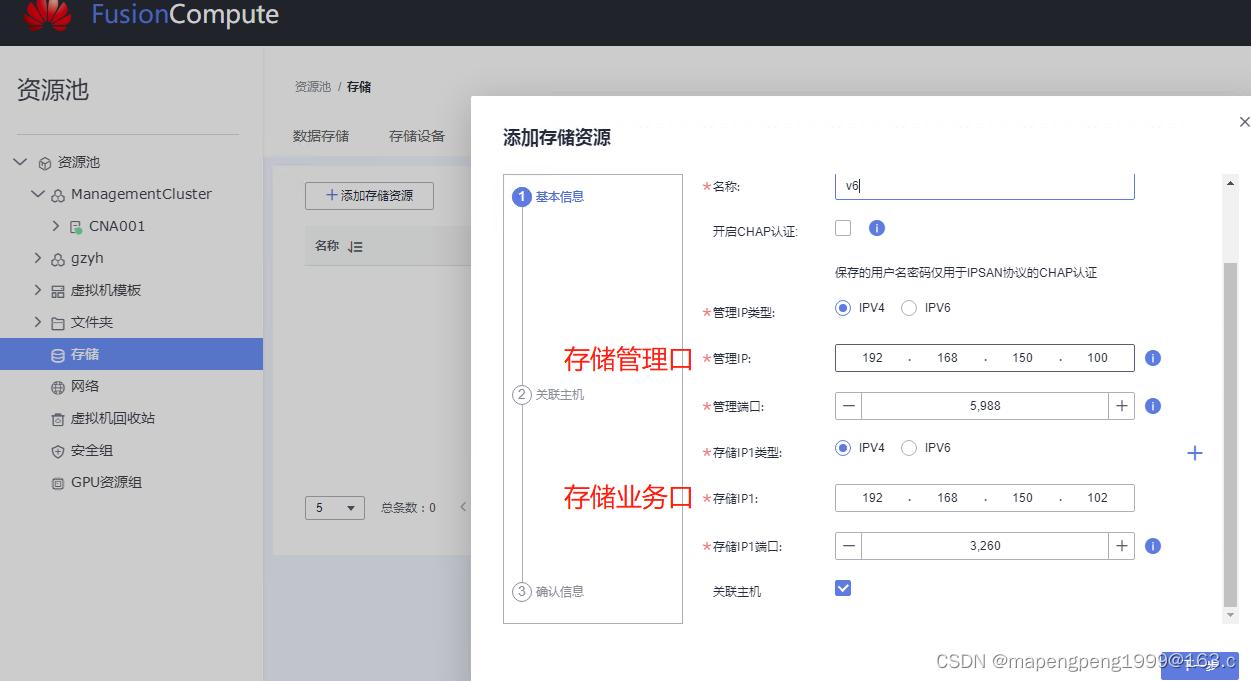Click info icon next to 开启CHAP认证

(x=877, y=228)
